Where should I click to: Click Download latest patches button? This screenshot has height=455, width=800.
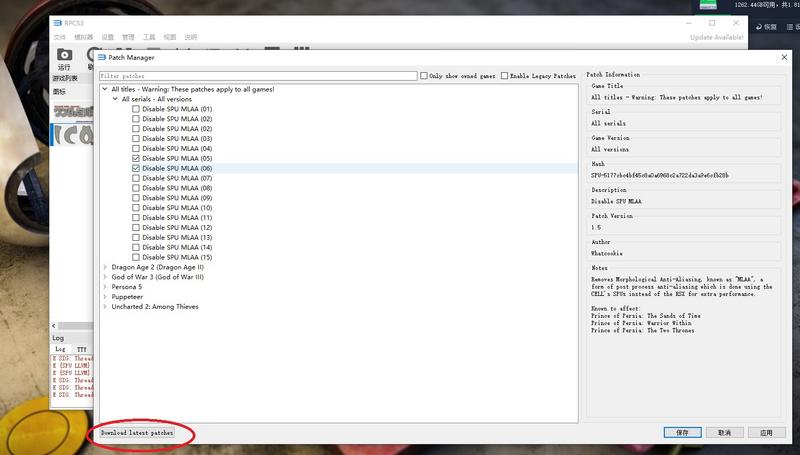coord(137,433)
